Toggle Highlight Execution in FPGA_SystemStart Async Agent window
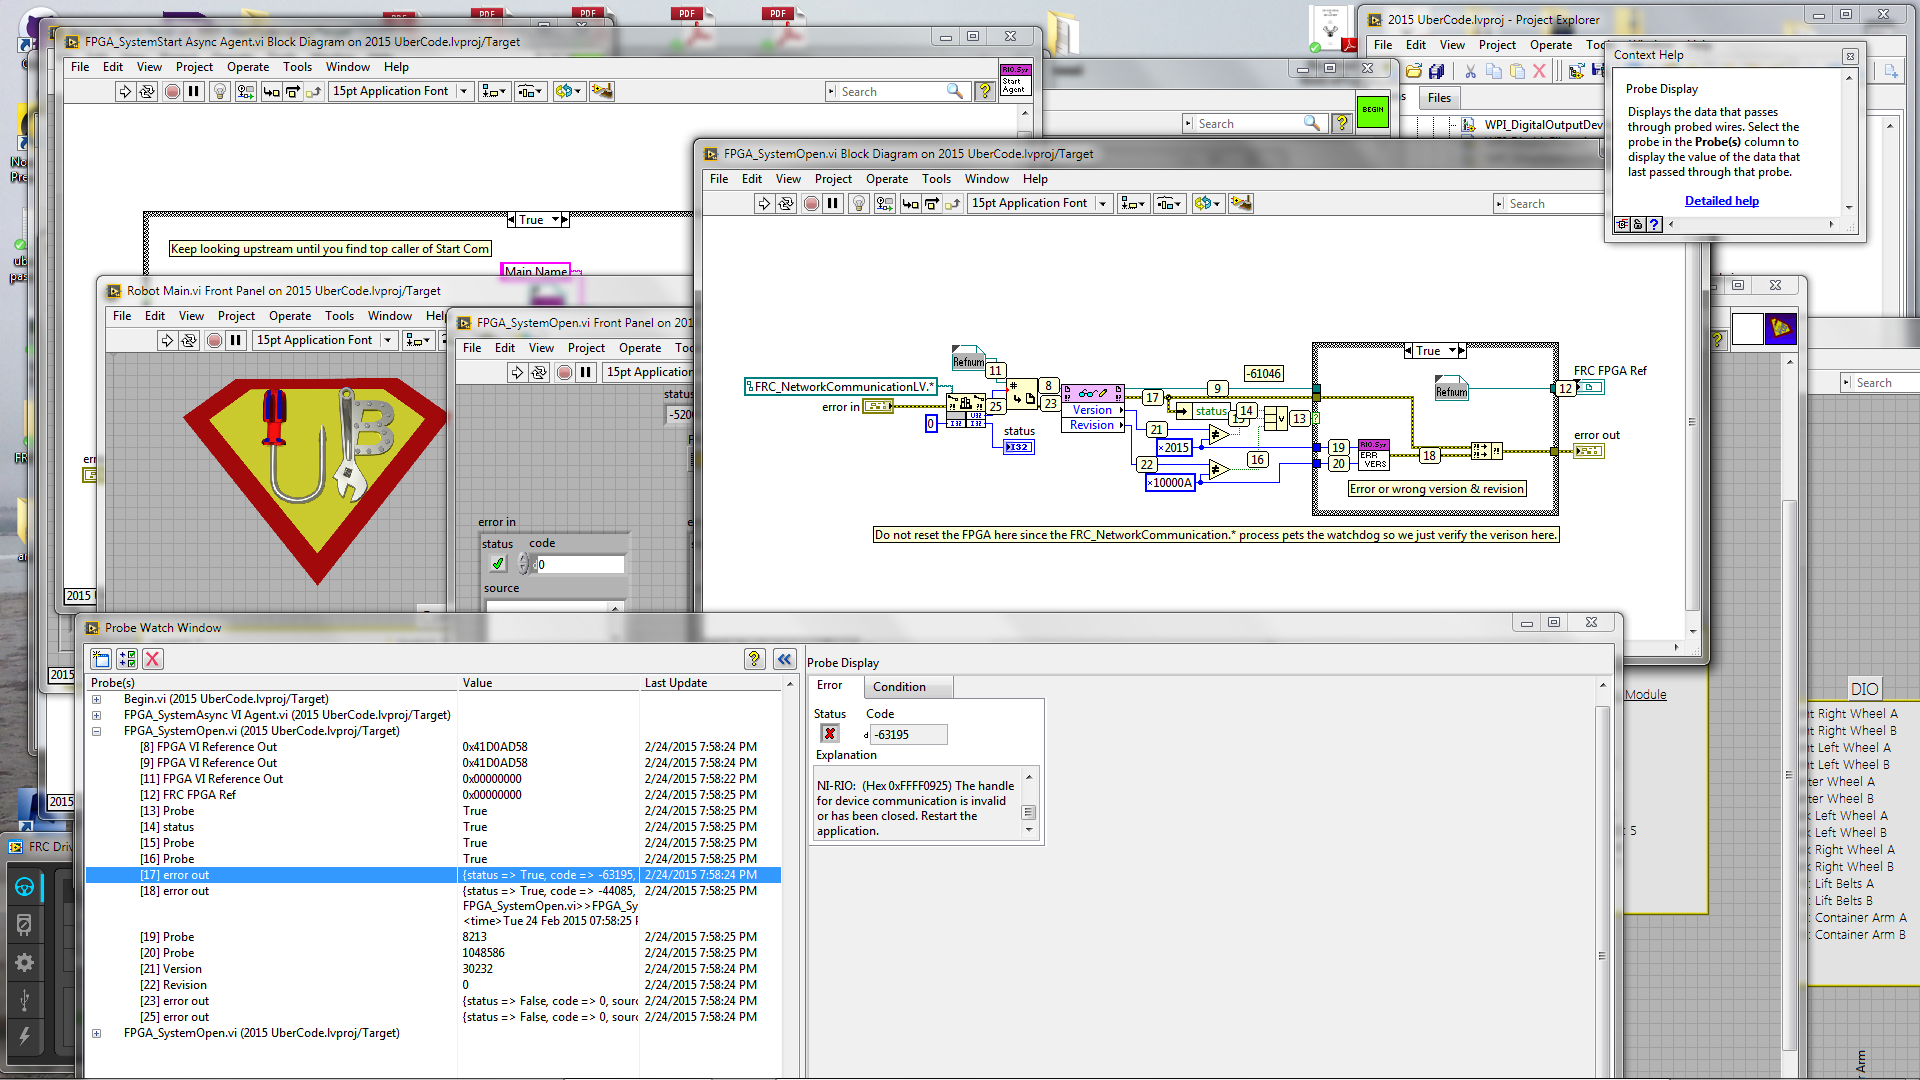Viewport: 1920px width, 1080px height. [219, 91]
